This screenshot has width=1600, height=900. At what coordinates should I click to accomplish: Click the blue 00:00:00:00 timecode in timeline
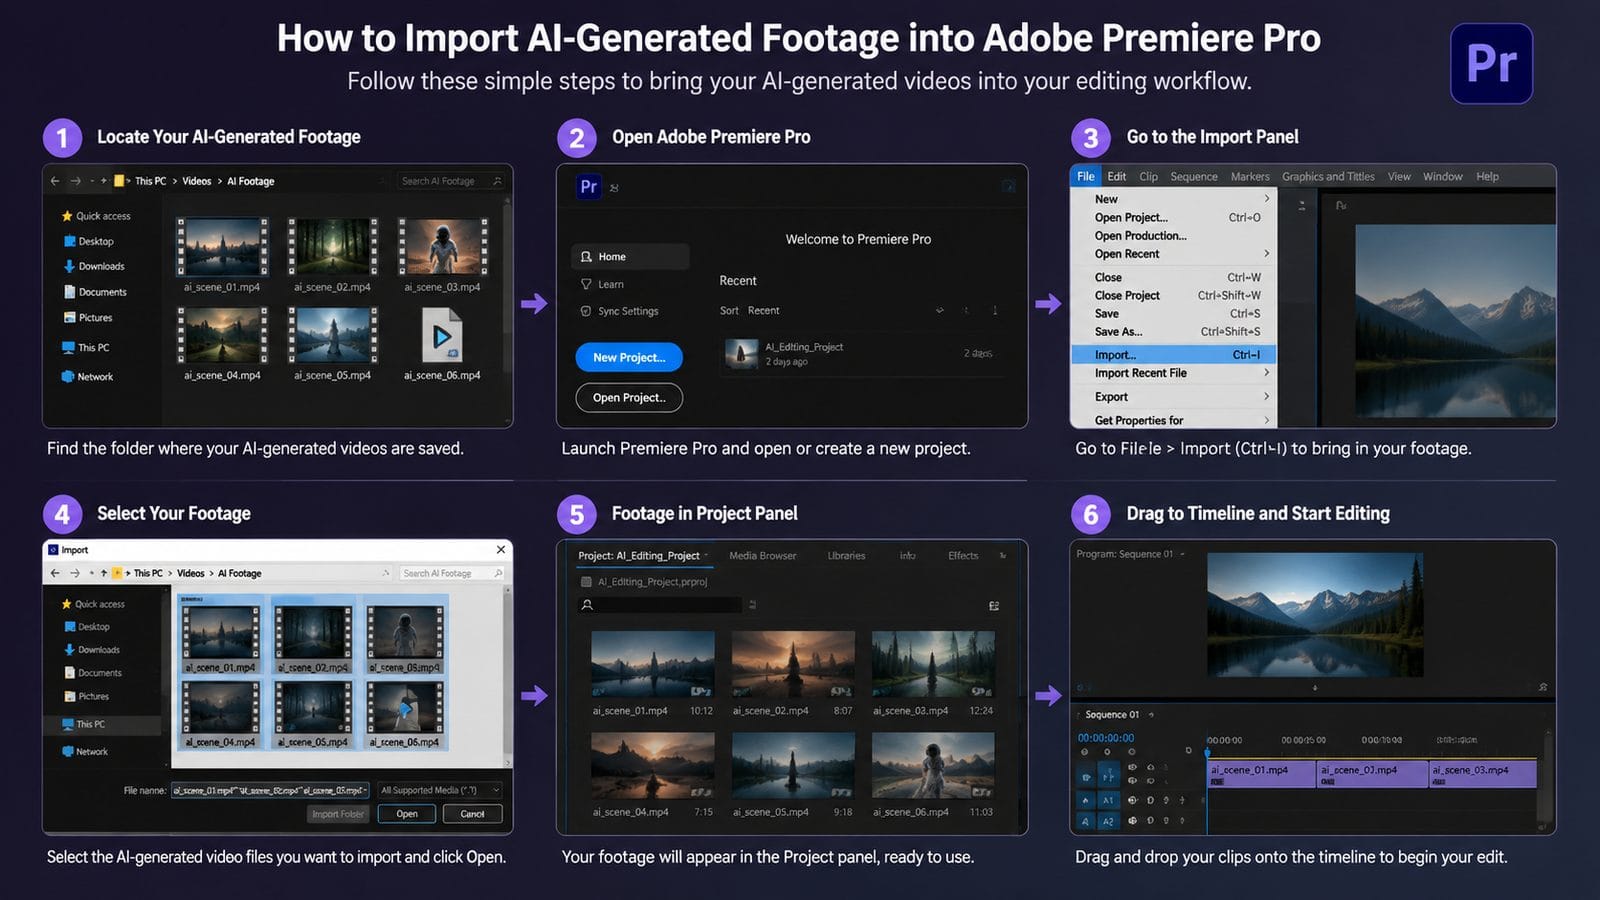coord(1106,738)
